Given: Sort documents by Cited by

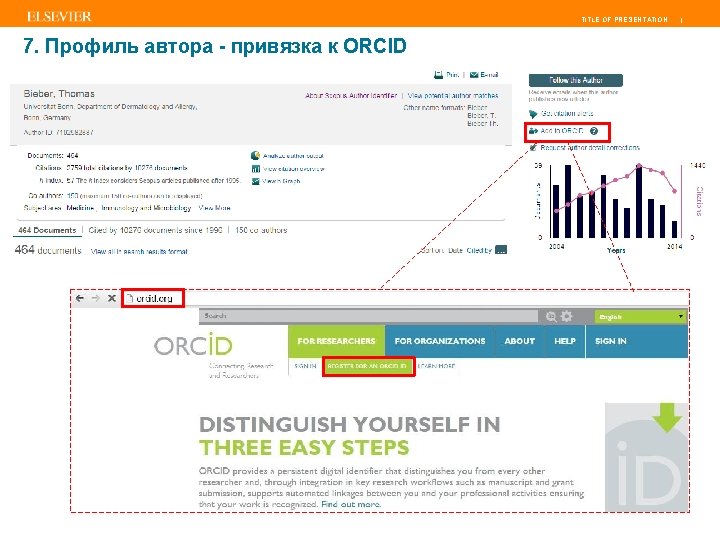Looking at the screenshot, I should [479, 250].
